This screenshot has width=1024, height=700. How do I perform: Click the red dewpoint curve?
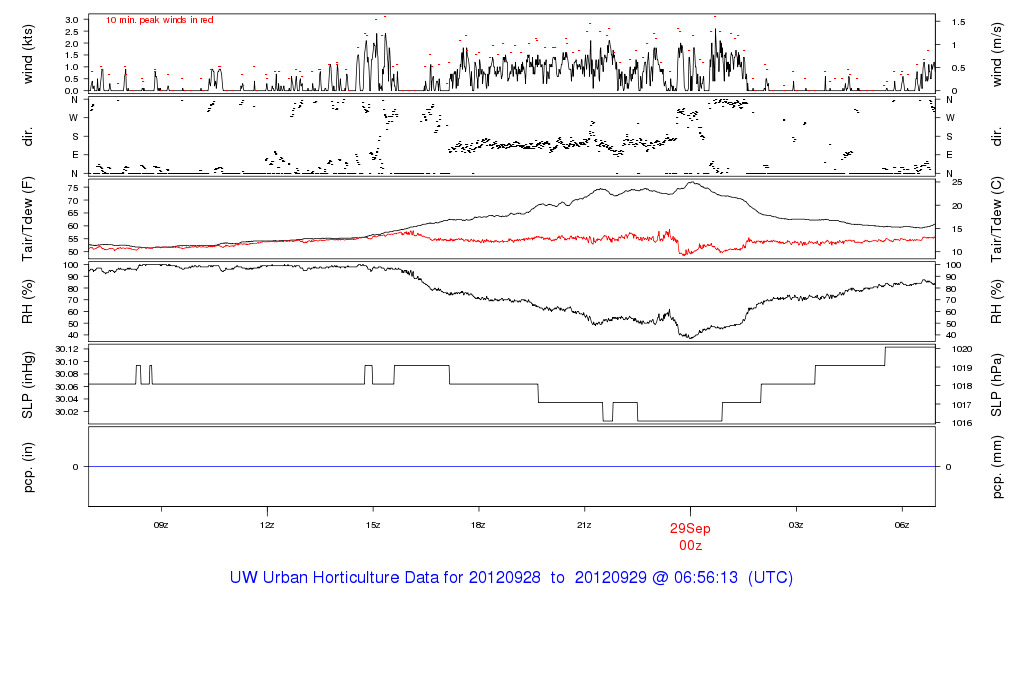pos(512,240)
